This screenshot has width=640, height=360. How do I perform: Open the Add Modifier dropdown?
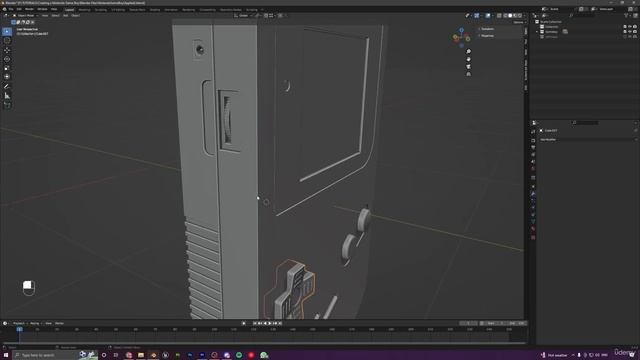pos(587,140)
